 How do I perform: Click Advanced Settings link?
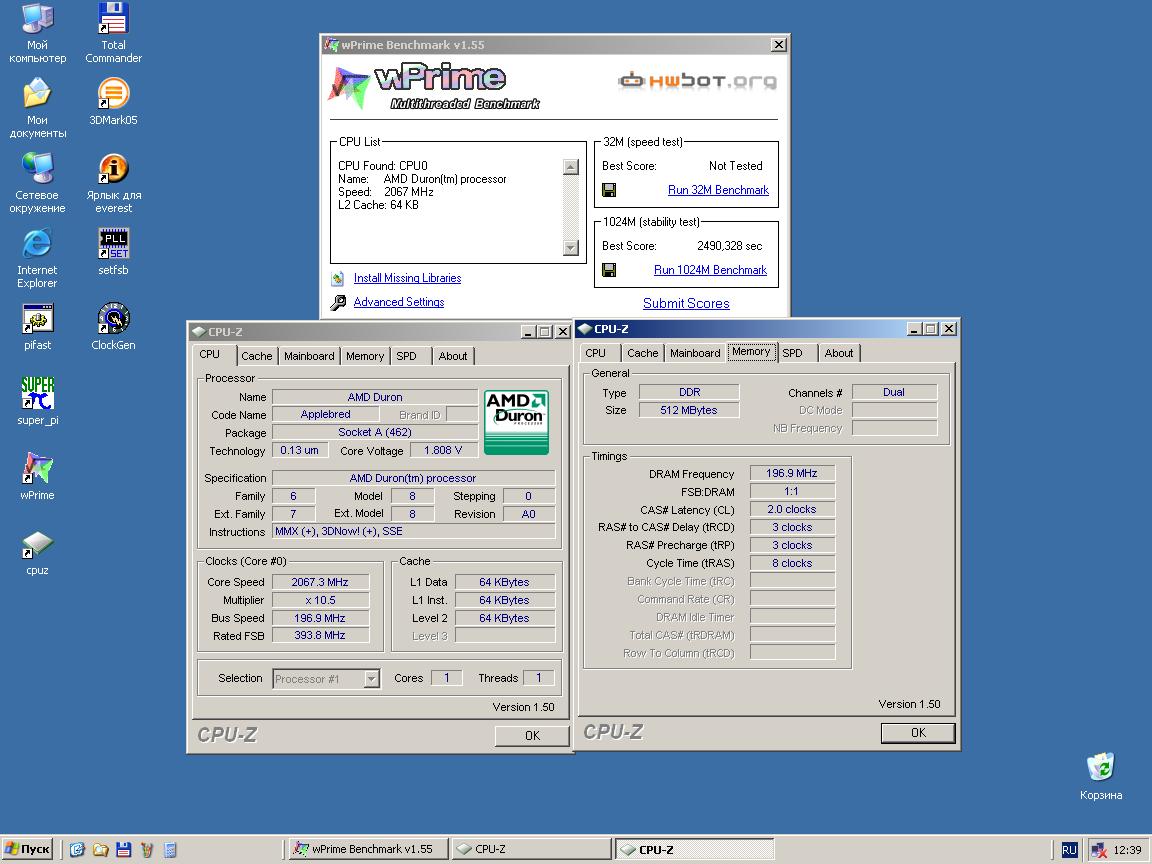point(398,302)
